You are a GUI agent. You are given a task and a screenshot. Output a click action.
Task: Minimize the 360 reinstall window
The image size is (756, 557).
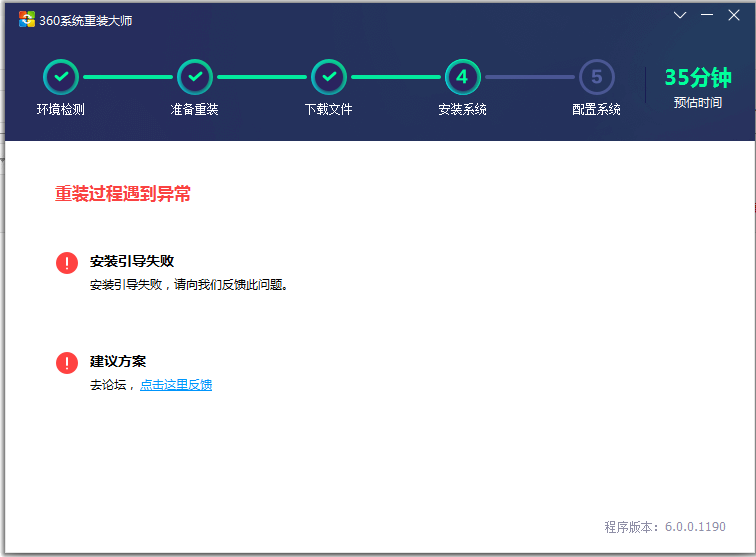click(x=707, y=15)
